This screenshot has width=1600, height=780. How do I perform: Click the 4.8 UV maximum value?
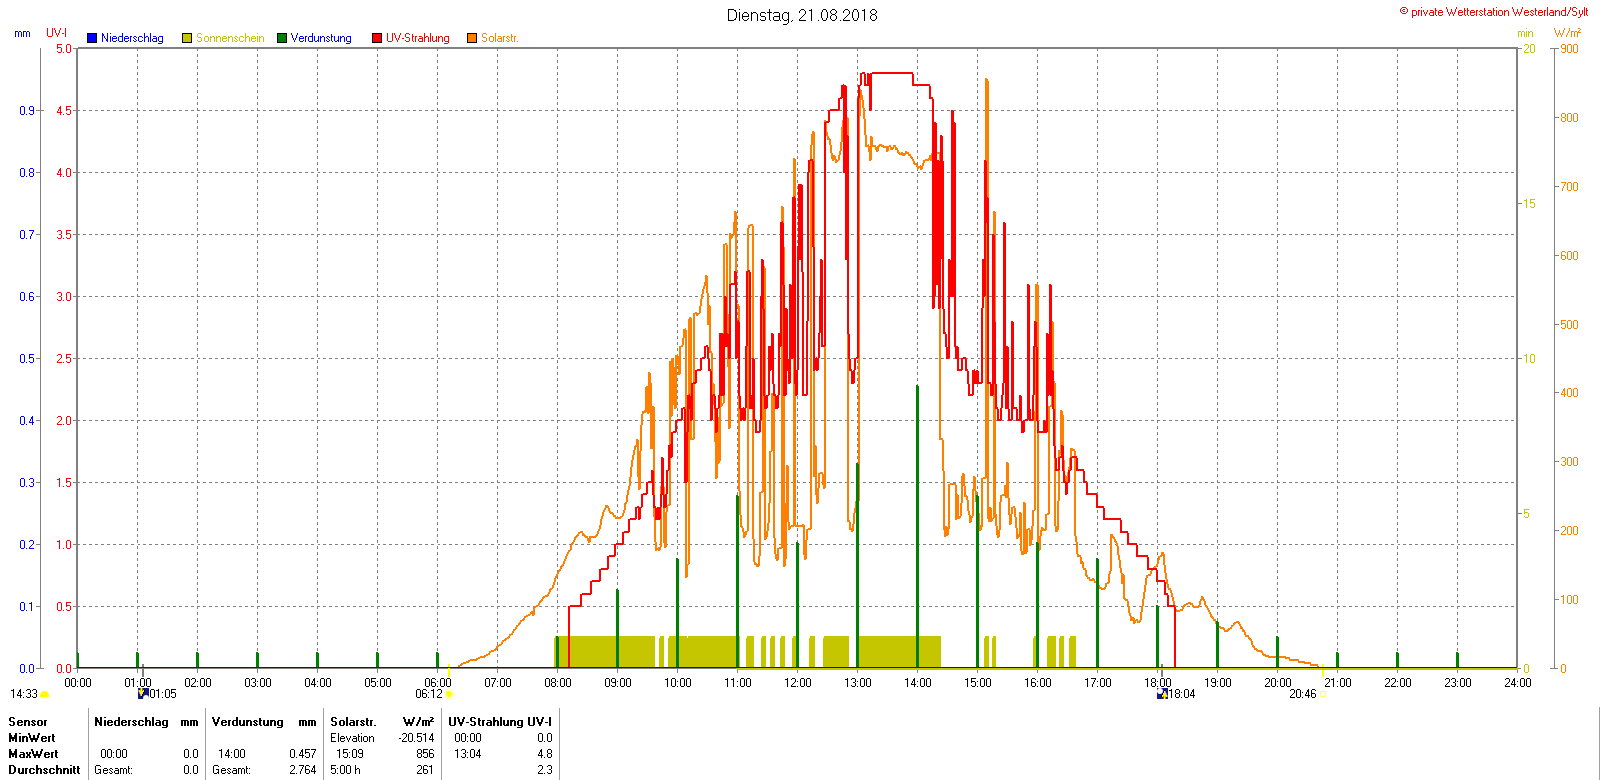tap(544, 754)
